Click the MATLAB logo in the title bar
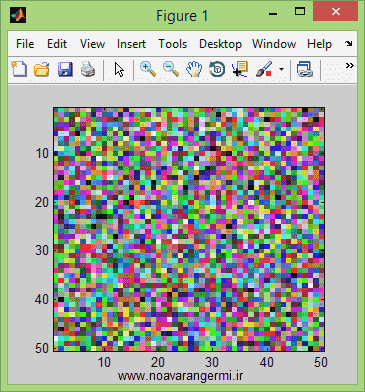 pos(18,15)
